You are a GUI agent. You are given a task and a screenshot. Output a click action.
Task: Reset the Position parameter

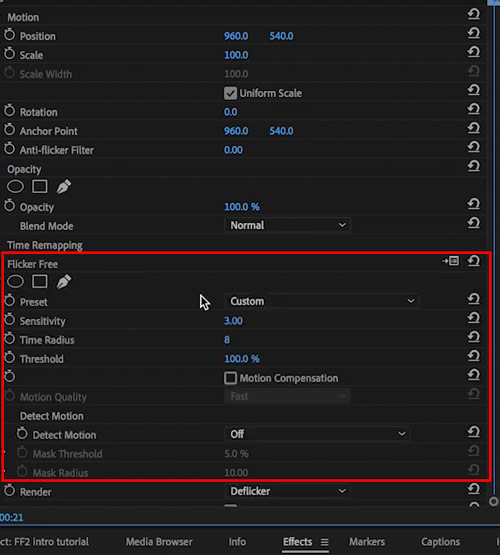[x=473, y=33]
